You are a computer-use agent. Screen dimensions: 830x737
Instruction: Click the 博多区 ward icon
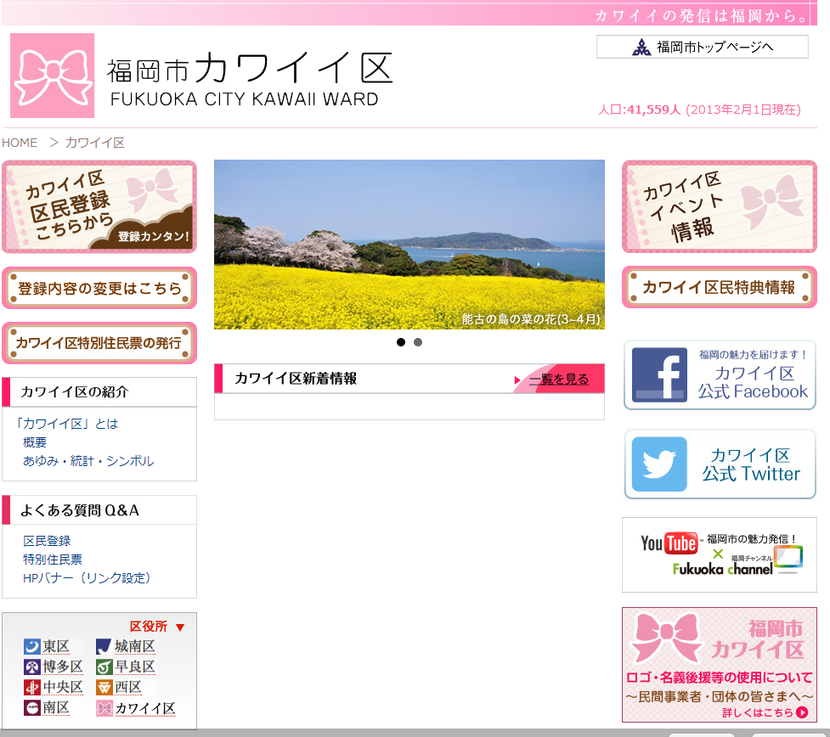tap(32, 667)
